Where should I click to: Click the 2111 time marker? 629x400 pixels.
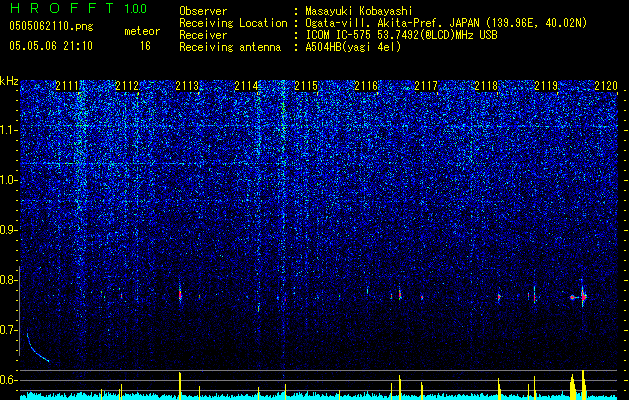67,85
